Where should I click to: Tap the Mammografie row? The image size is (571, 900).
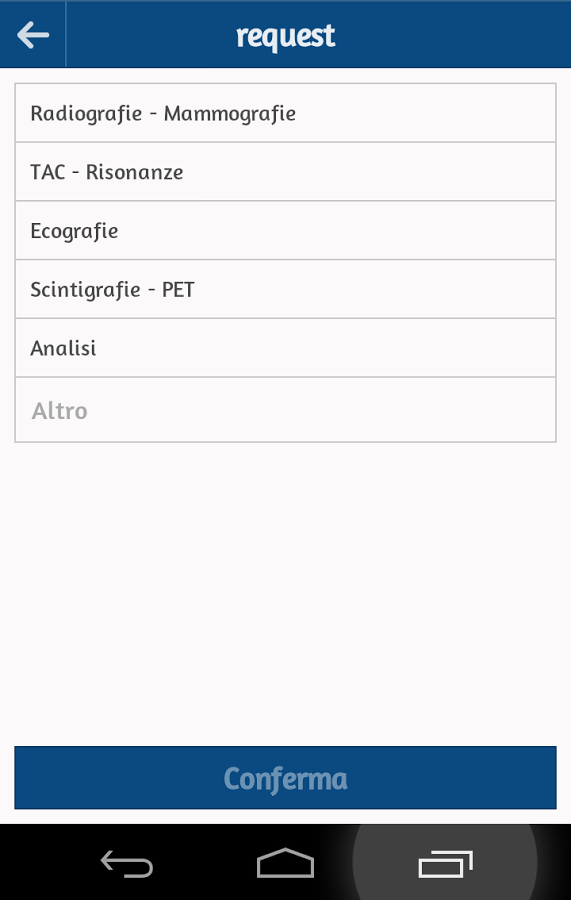click(x=285, y=113)
